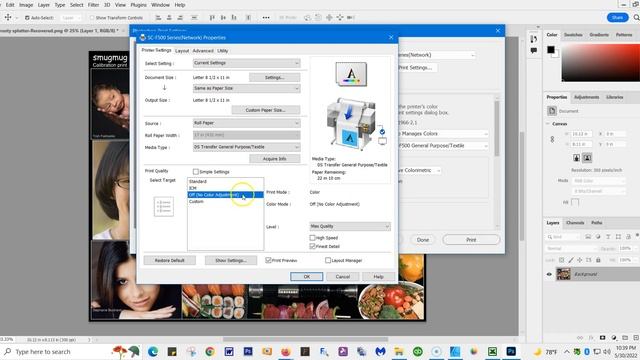Screen dimensions: 640x360
Task: Click the align top edges icon
Action: tap(212, 18)
